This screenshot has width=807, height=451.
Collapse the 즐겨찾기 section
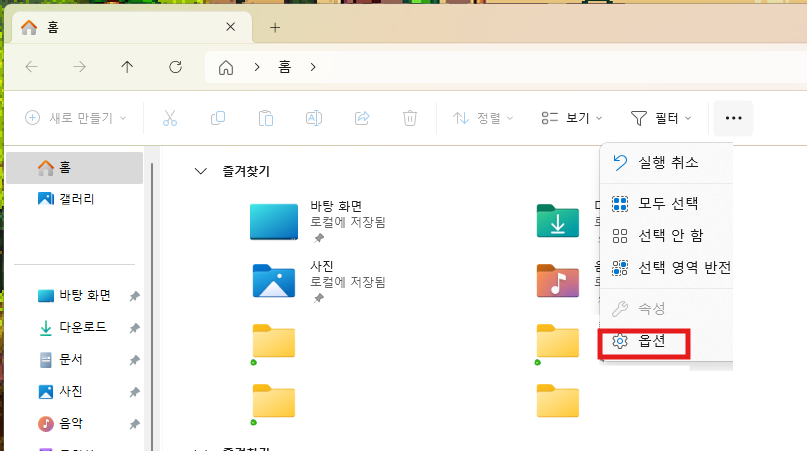coord(201,171)
